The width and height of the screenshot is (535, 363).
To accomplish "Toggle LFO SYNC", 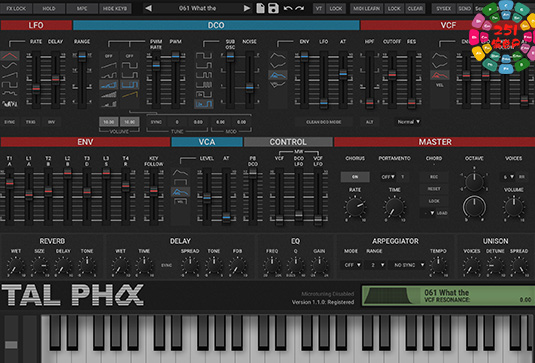I will pos(10,122).
